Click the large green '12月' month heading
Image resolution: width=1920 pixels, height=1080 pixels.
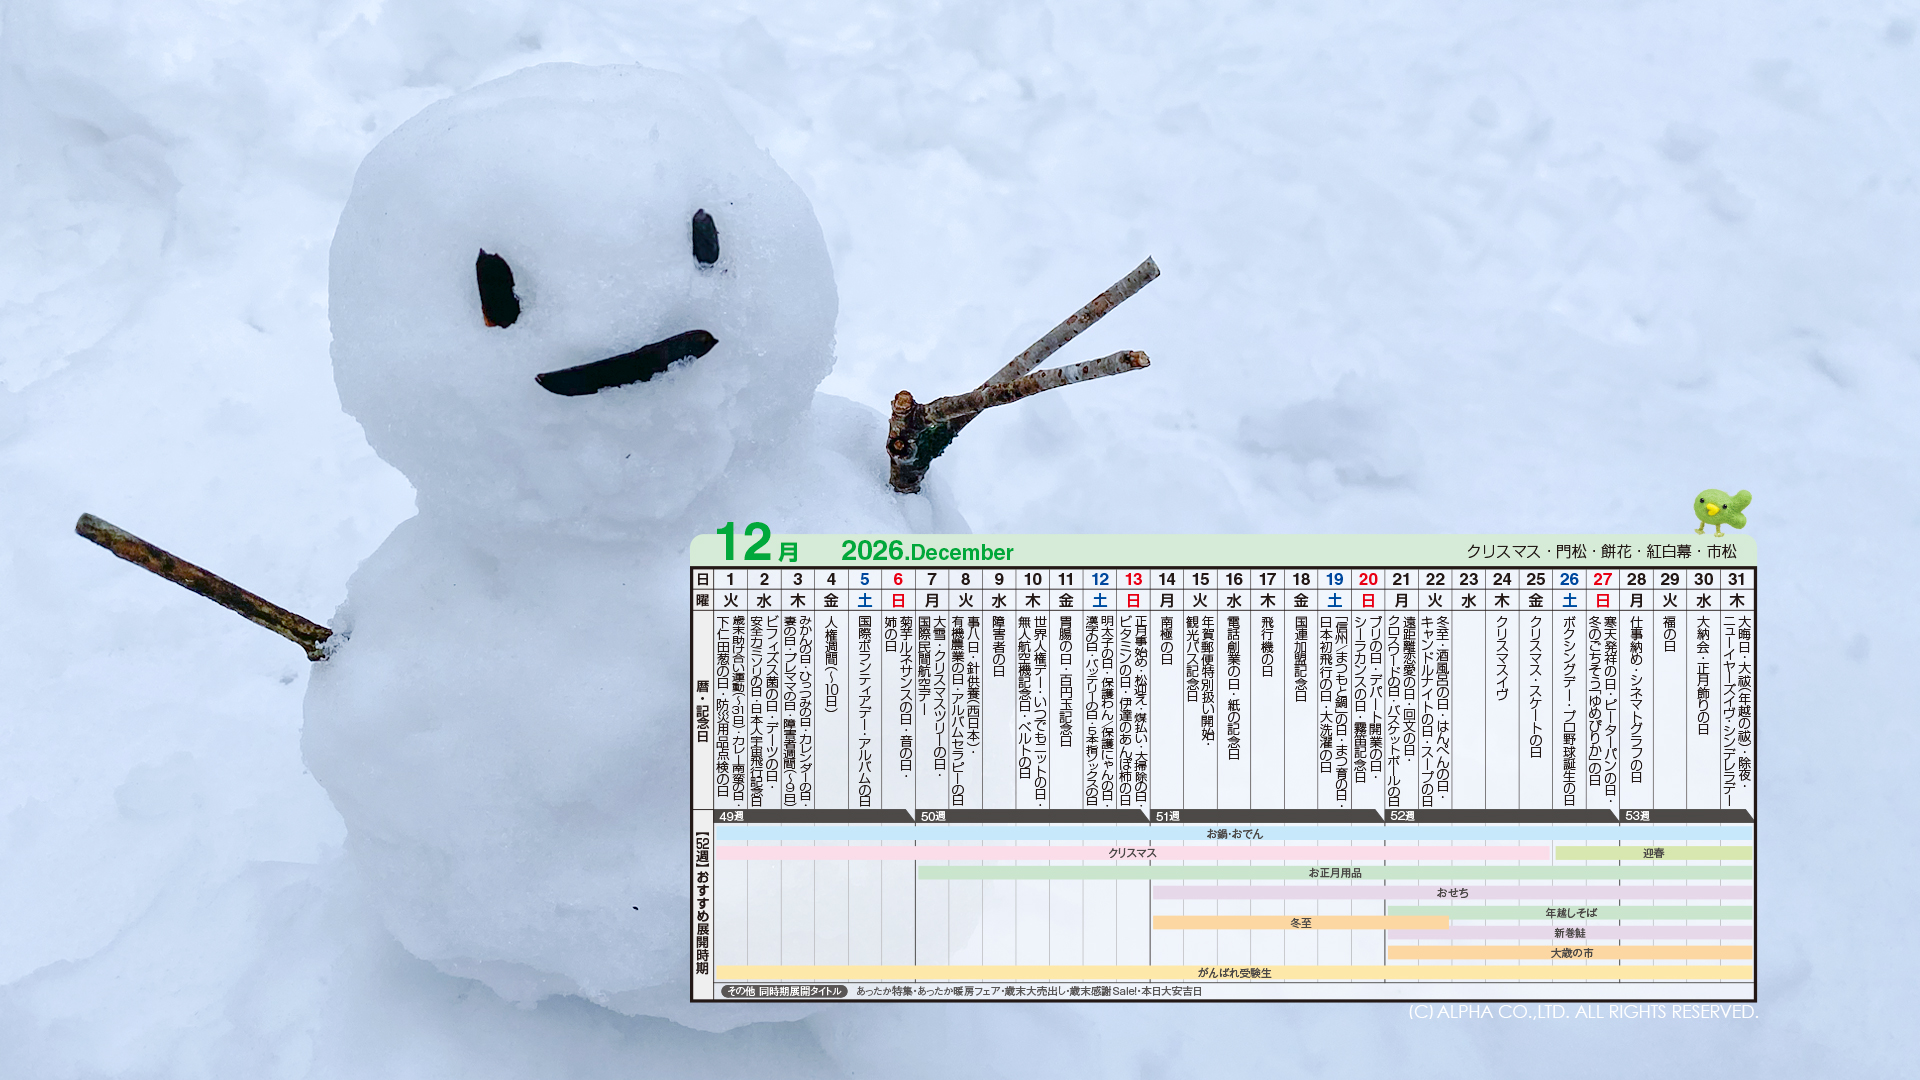[757, 543]
